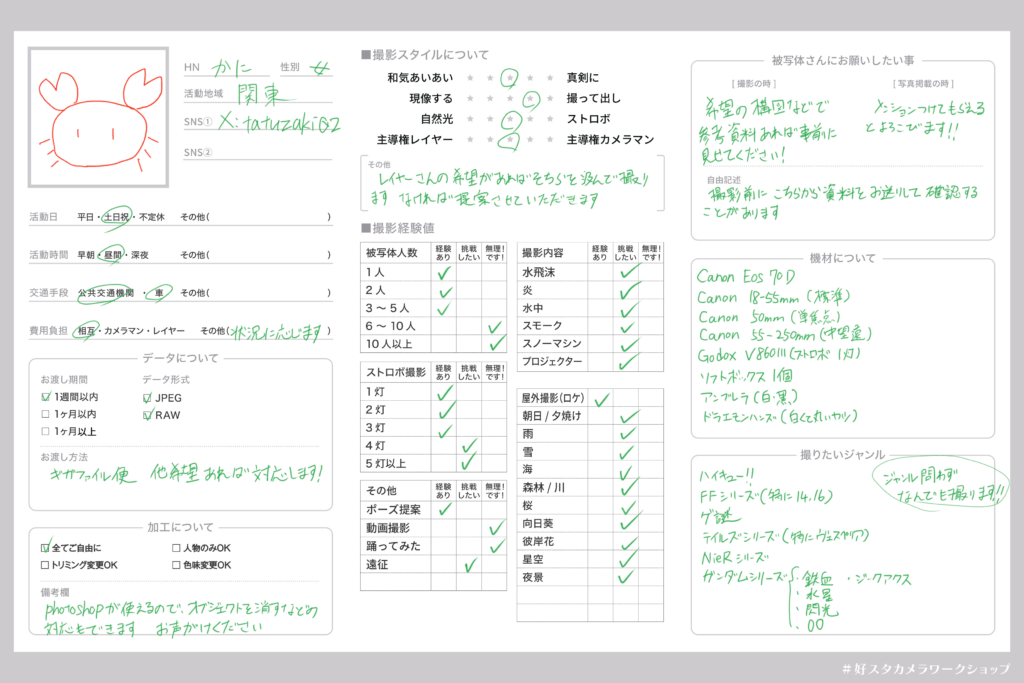Viewport: 1024px width, 683px height.
Task: Enable the 人物のみOK checkbox
Action: click(176, 548)
